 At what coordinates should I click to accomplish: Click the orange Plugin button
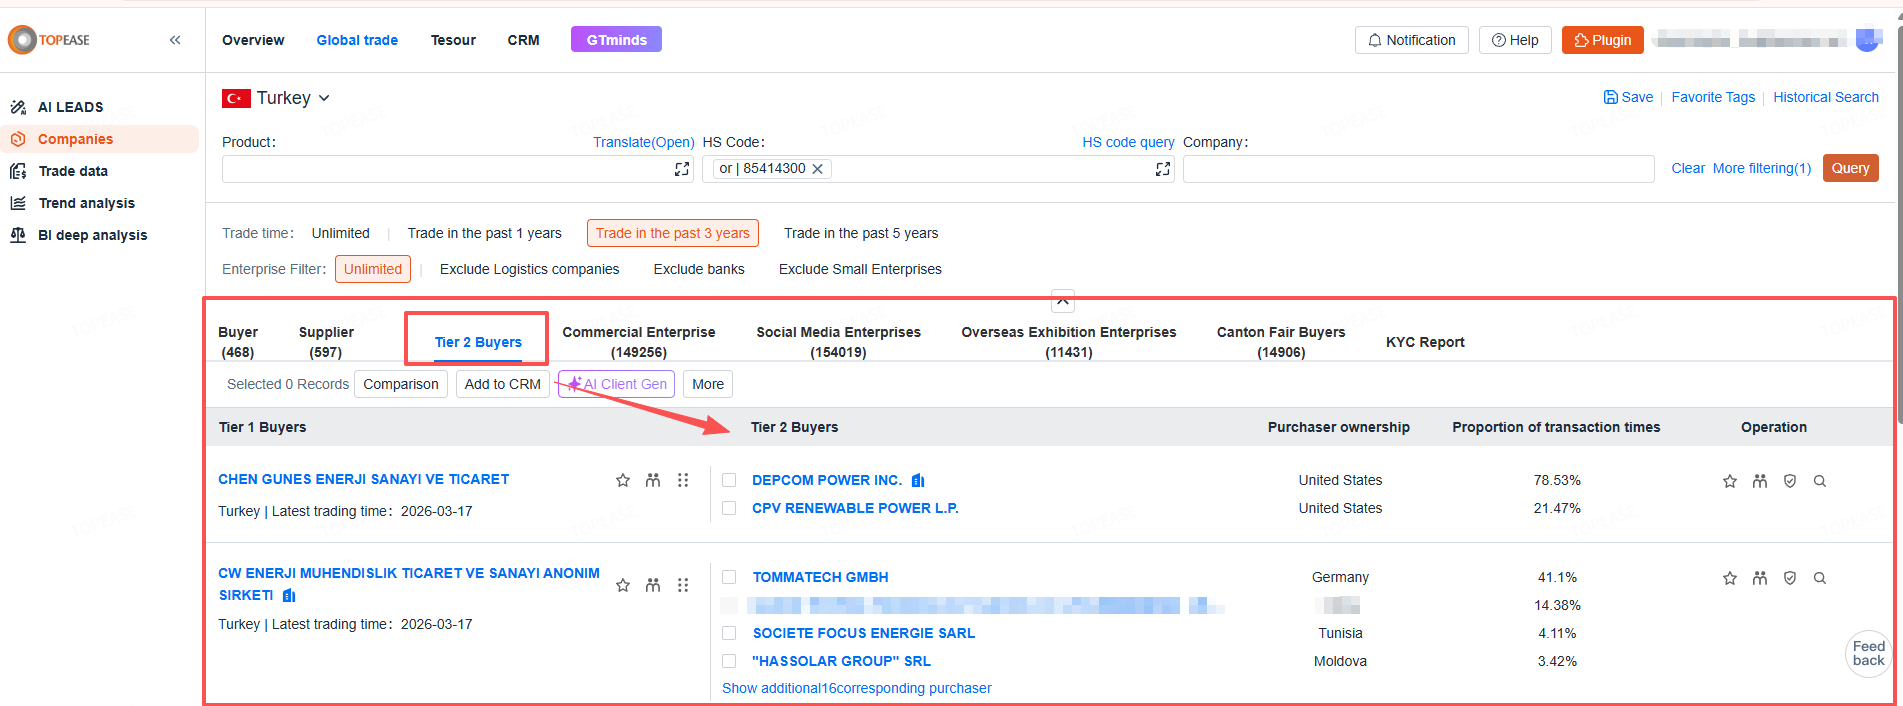point(1602,40)
